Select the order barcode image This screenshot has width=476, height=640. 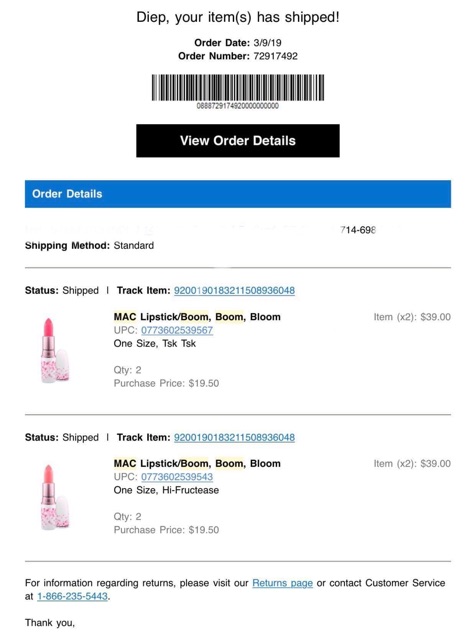coord(238,87)
